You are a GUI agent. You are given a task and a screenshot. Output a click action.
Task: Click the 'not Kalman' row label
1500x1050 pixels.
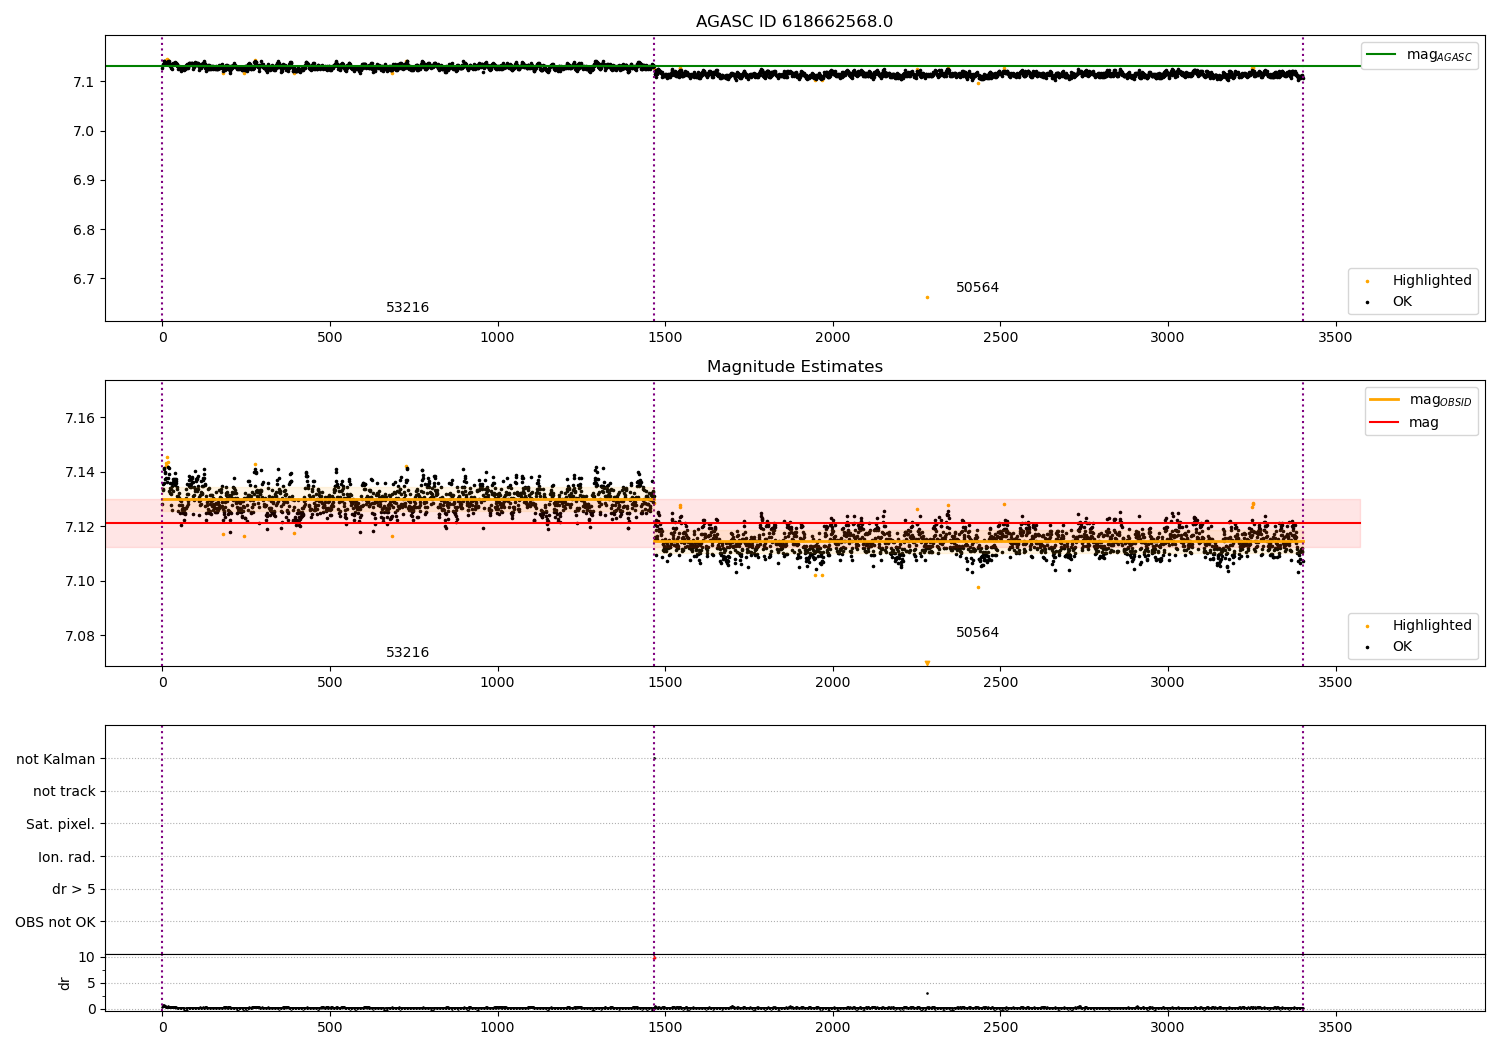tap(56, 759)
